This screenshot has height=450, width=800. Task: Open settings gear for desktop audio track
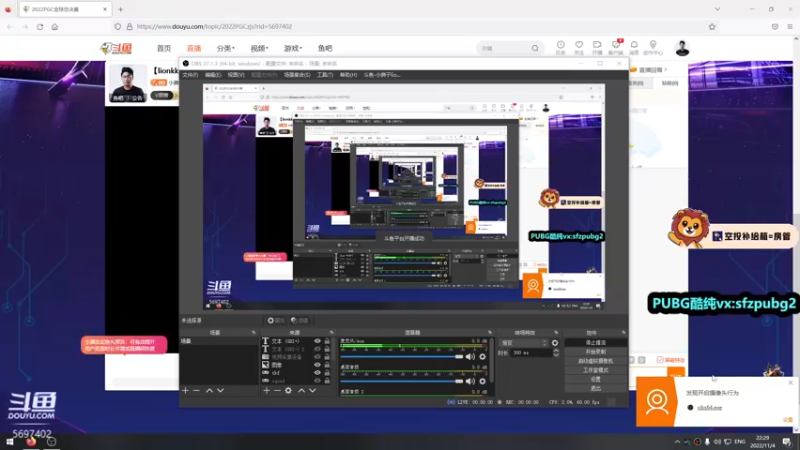click(x=482, y=381)
